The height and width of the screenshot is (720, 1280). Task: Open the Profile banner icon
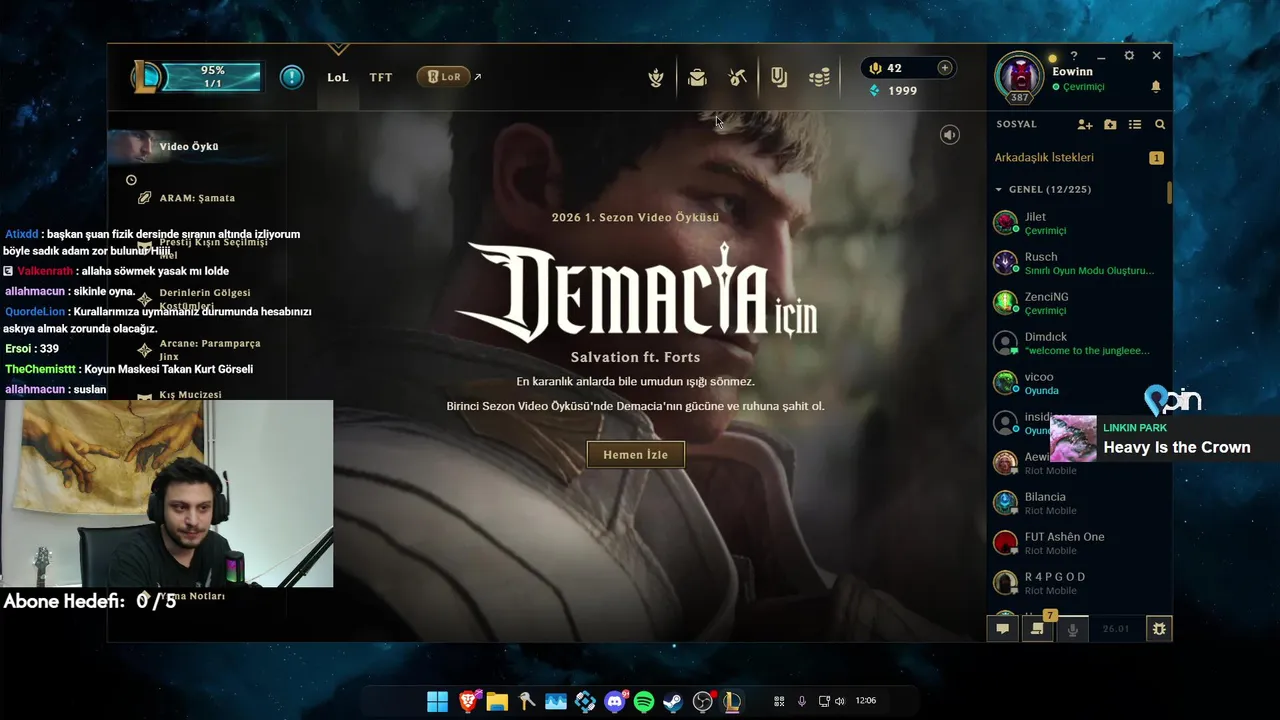point(779,77)
